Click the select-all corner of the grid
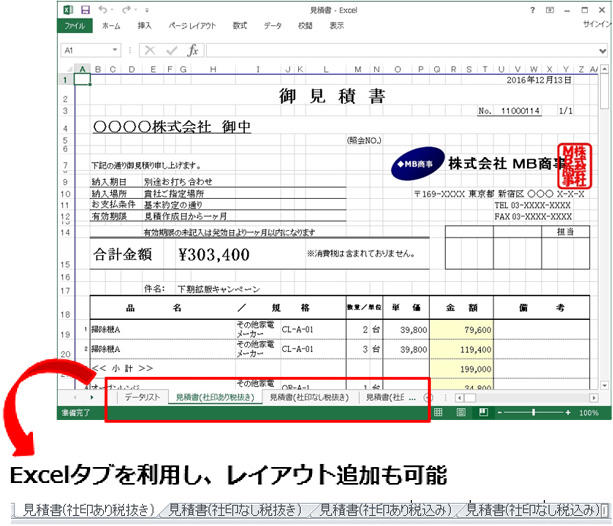 click(68, 69)
